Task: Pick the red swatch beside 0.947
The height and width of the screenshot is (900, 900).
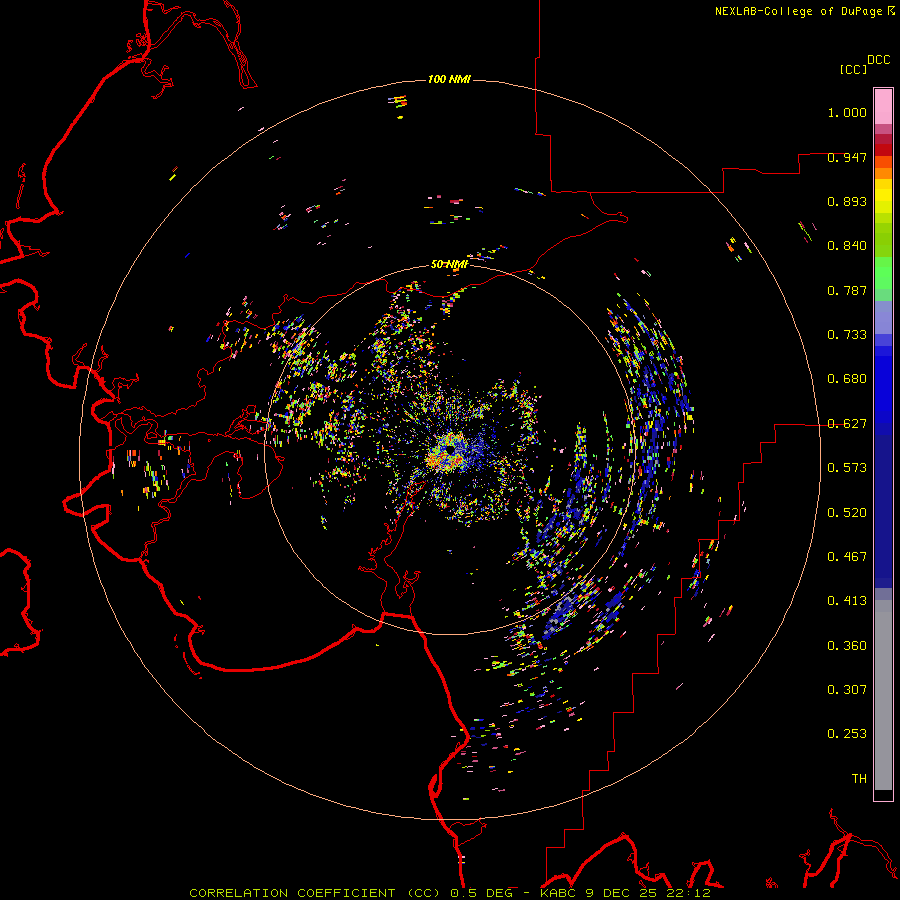Action: [x=883, y=150]
